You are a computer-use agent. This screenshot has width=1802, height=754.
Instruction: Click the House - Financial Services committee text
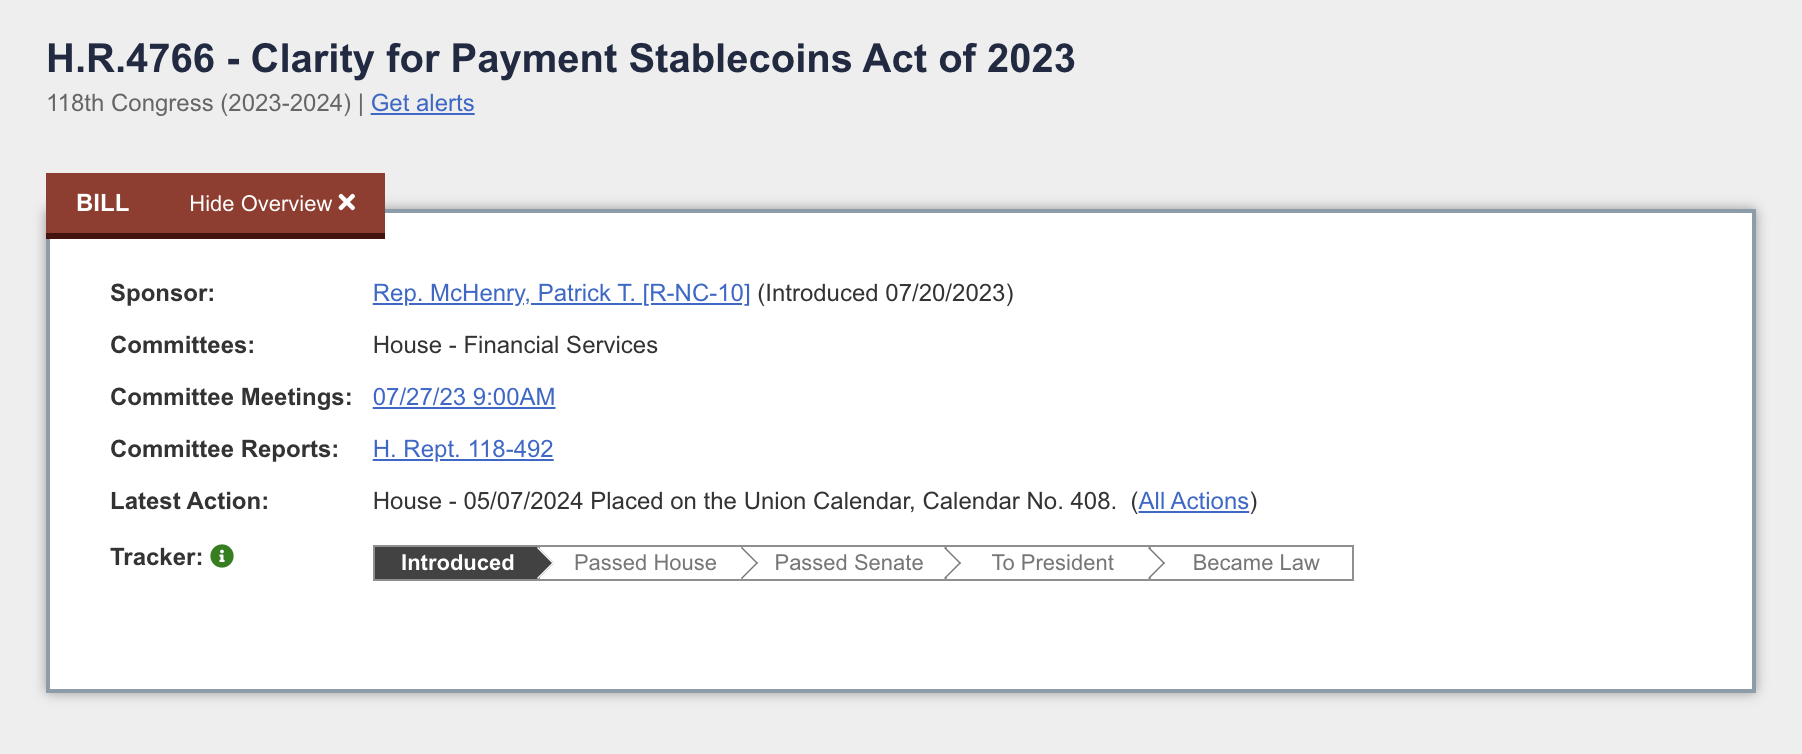pos(515,344)
